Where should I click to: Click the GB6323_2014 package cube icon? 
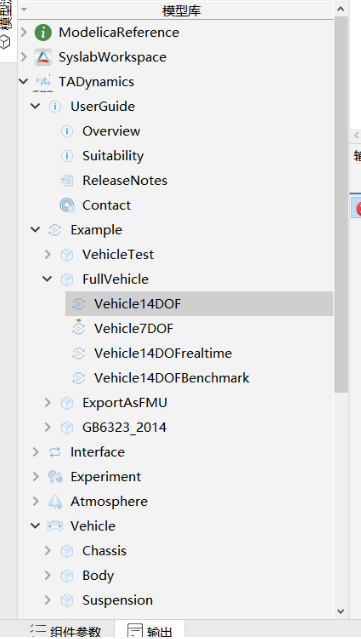(67, 427)
